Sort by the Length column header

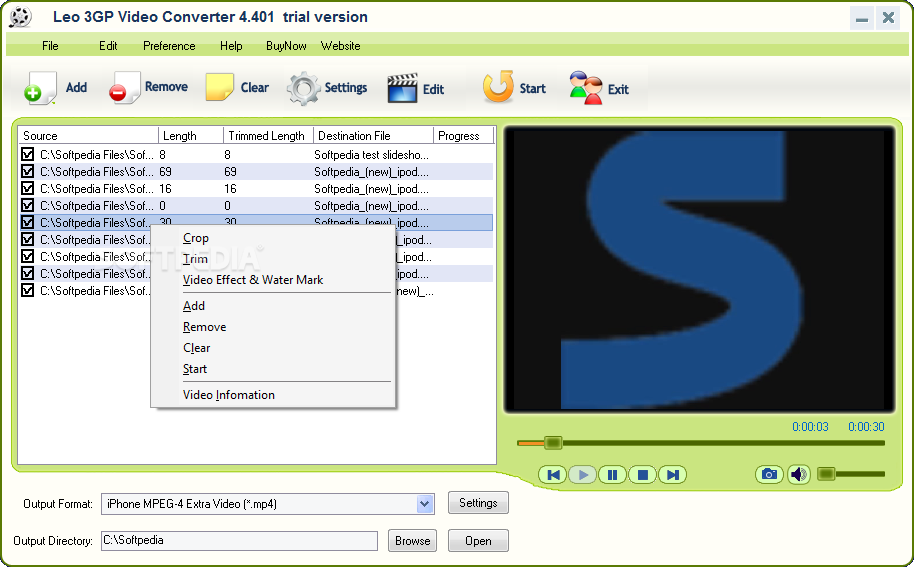[x=191, y=136]
